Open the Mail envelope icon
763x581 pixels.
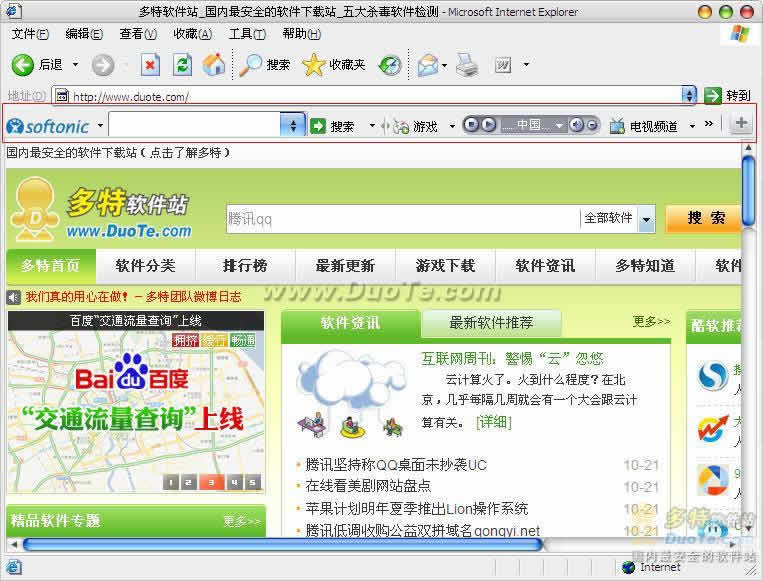(427, 65)
